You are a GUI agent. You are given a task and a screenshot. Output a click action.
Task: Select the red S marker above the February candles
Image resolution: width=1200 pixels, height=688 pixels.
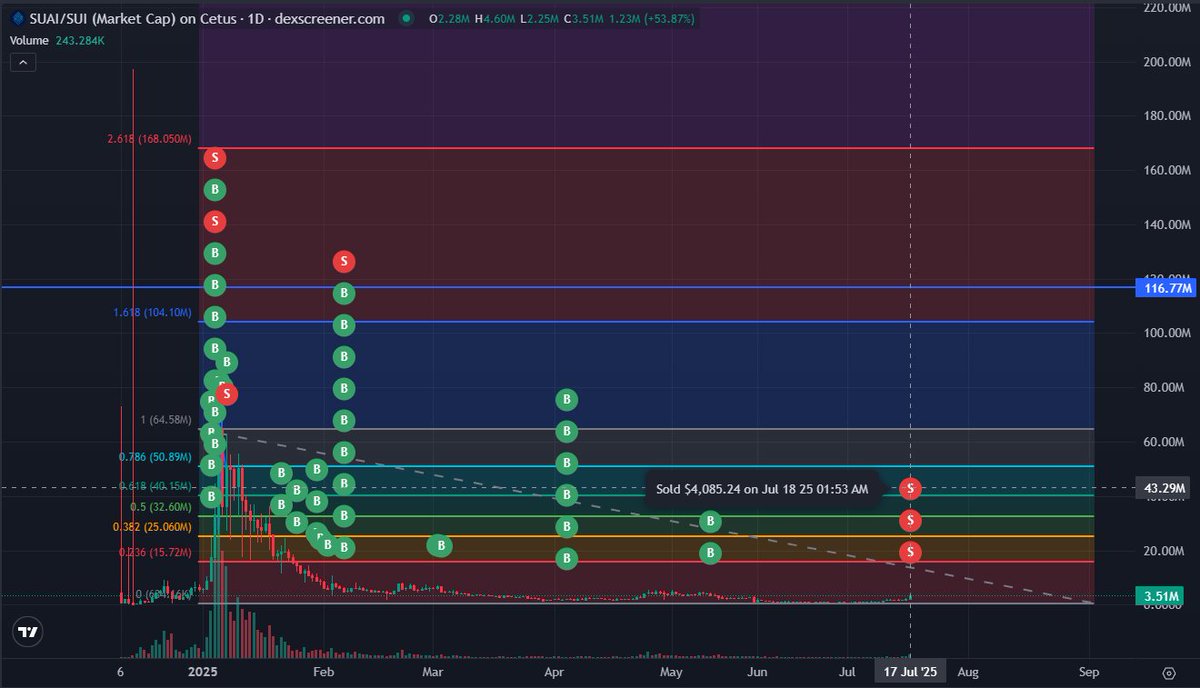pyautogui.click(x=343, y=261)
